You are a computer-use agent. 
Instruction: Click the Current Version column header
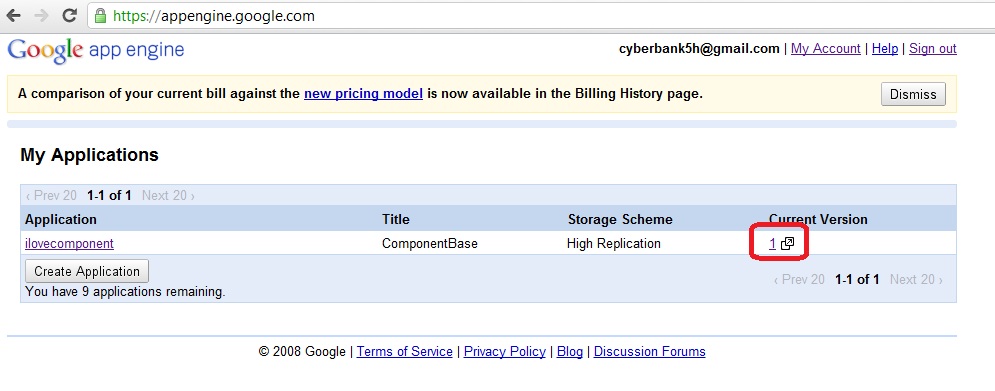click(818, 220)
